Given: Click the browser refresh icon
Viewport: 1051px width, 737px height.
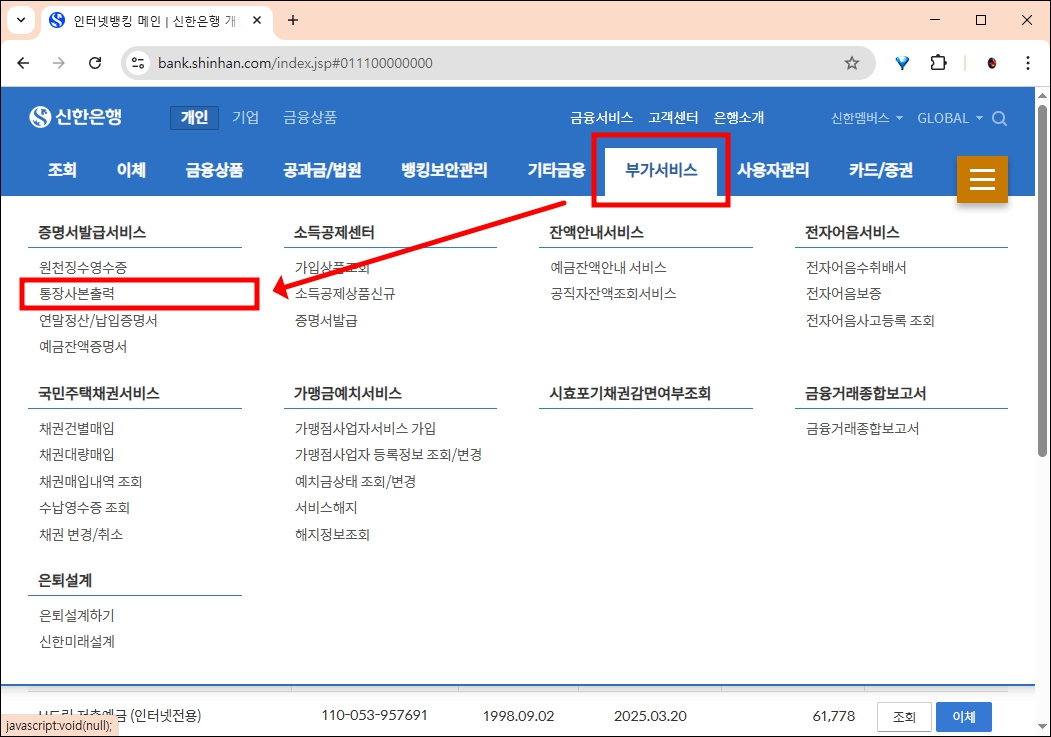Looking at the screenshot, I should pos(95,62).
